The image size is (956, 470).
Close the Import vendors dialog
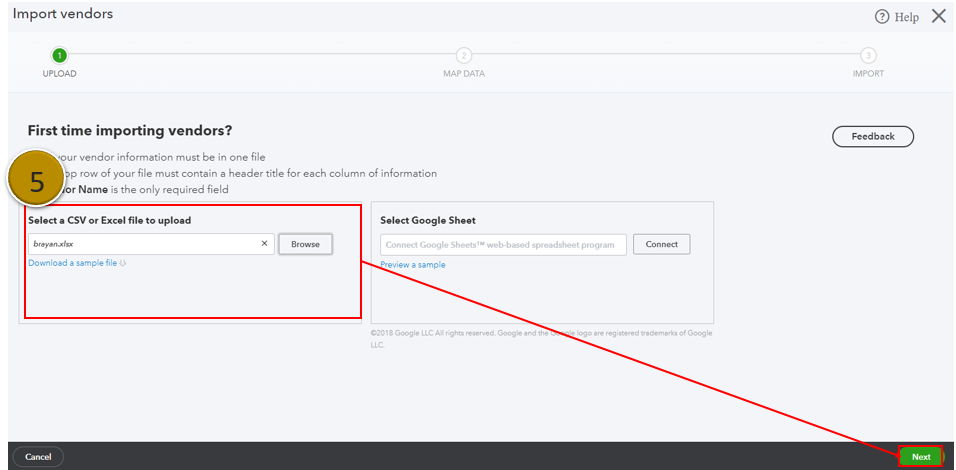(x=938, y=16)
